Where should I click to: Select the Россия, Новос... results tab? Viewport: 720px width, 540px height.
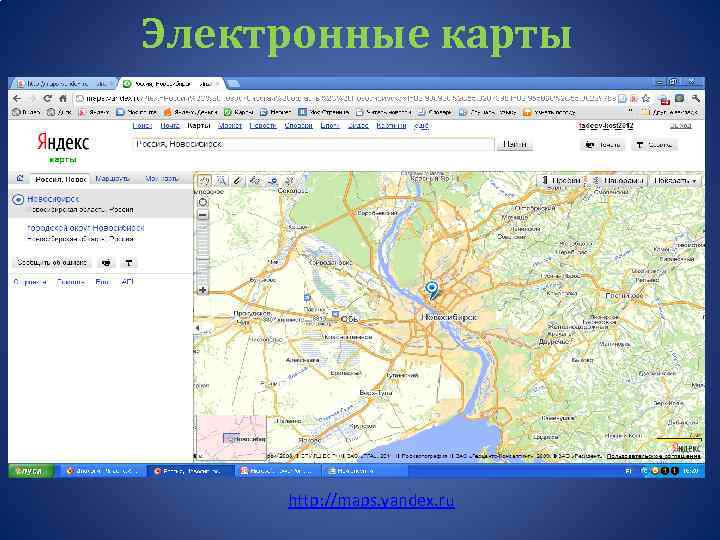(x=61, y=179)
